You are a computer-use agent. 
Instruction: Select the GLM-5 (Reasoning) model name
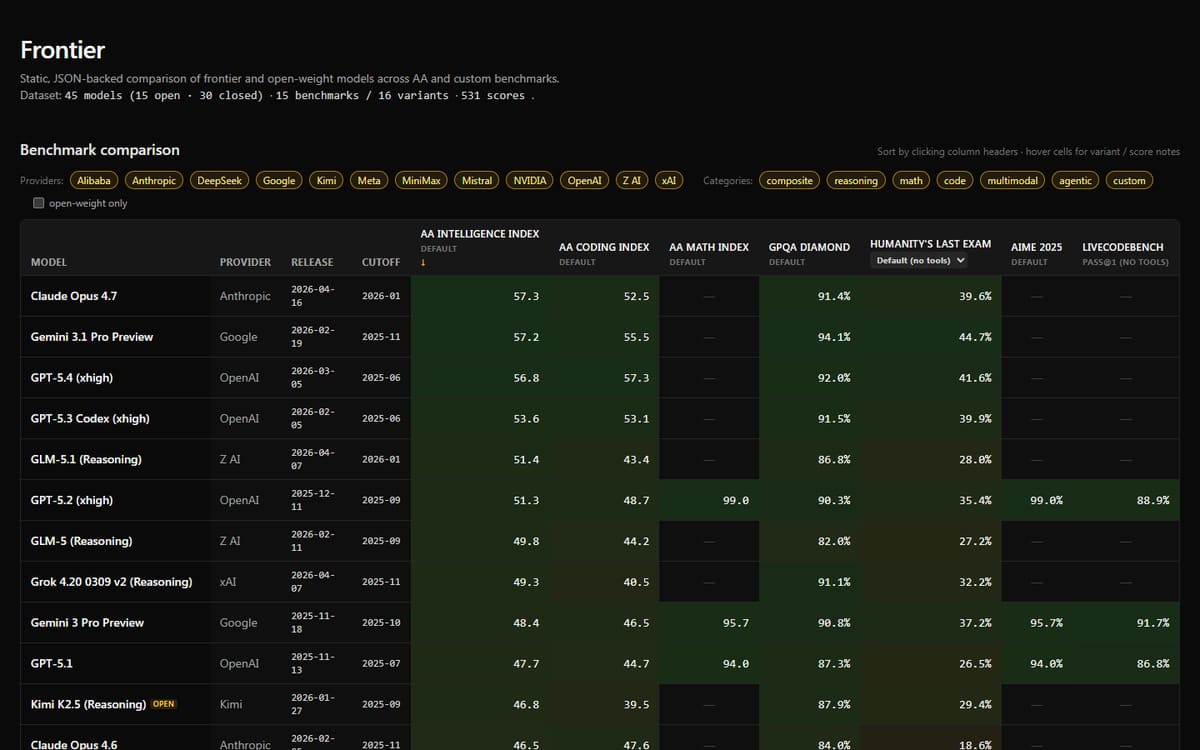81,541
